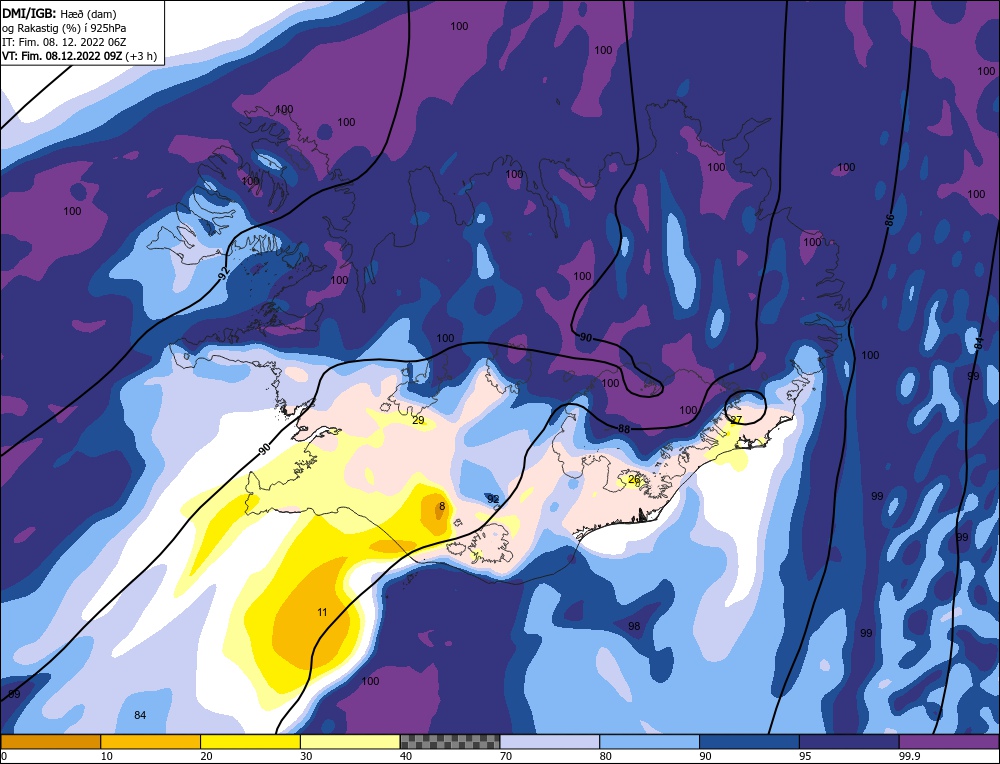Select the purple 99.9+ legend swatch
This screenshot has width=1000, height=764.
click(x=949, y=742)
